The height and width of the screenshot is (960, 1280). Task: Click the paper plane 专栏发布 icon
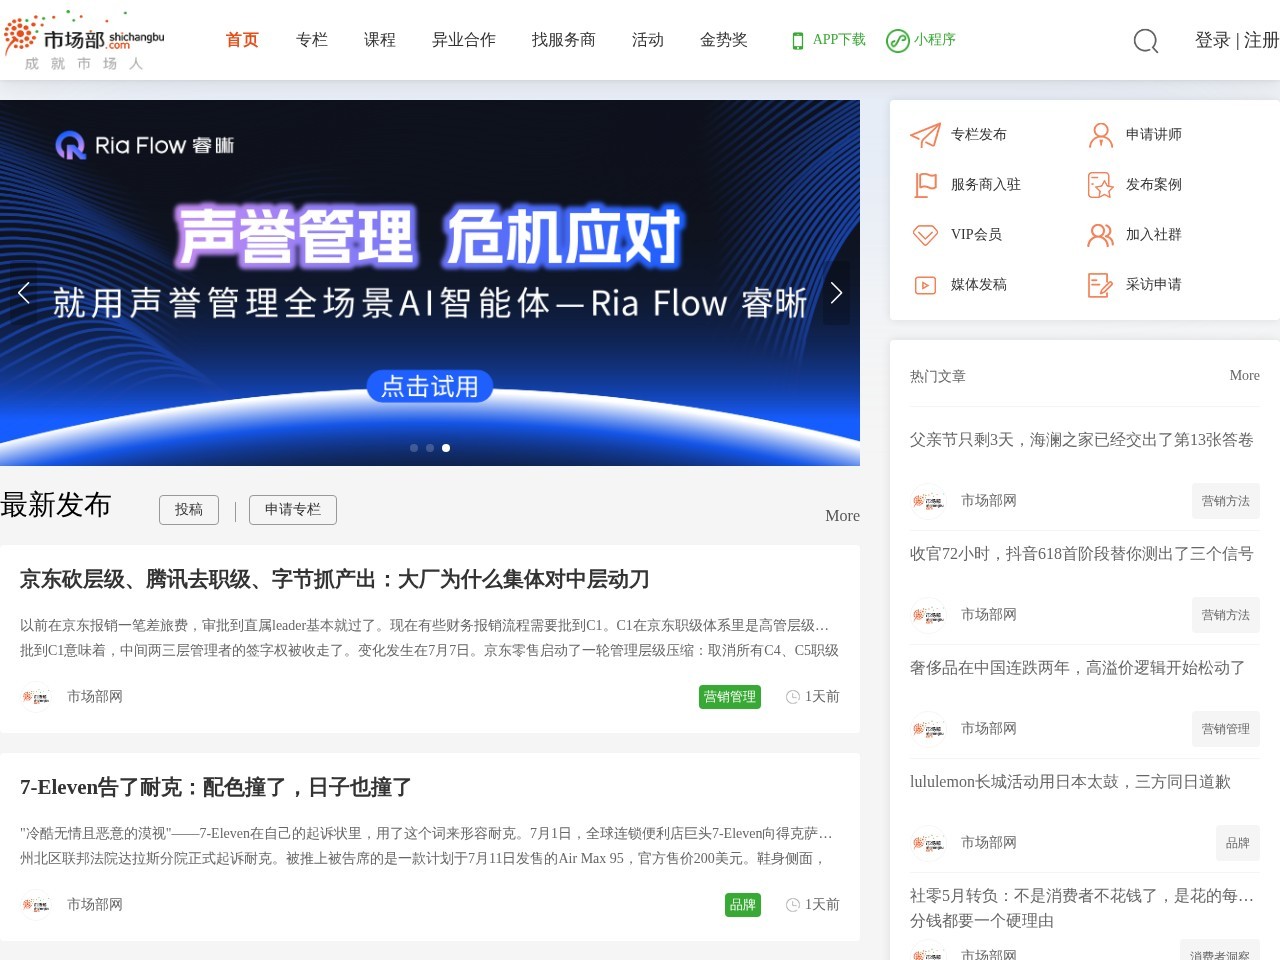(925, 135)
